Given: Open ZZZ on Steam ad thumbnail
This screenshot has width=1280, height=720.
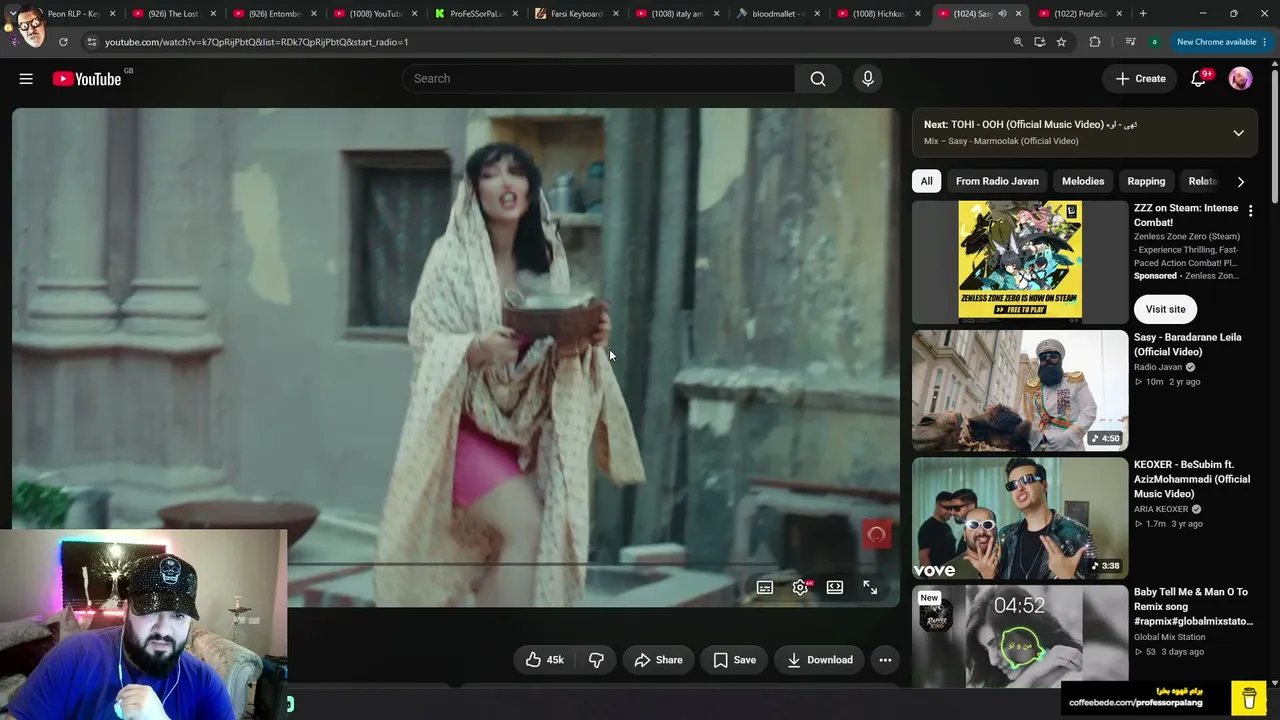Looking at the screenshot, I should pos(1020,262).
